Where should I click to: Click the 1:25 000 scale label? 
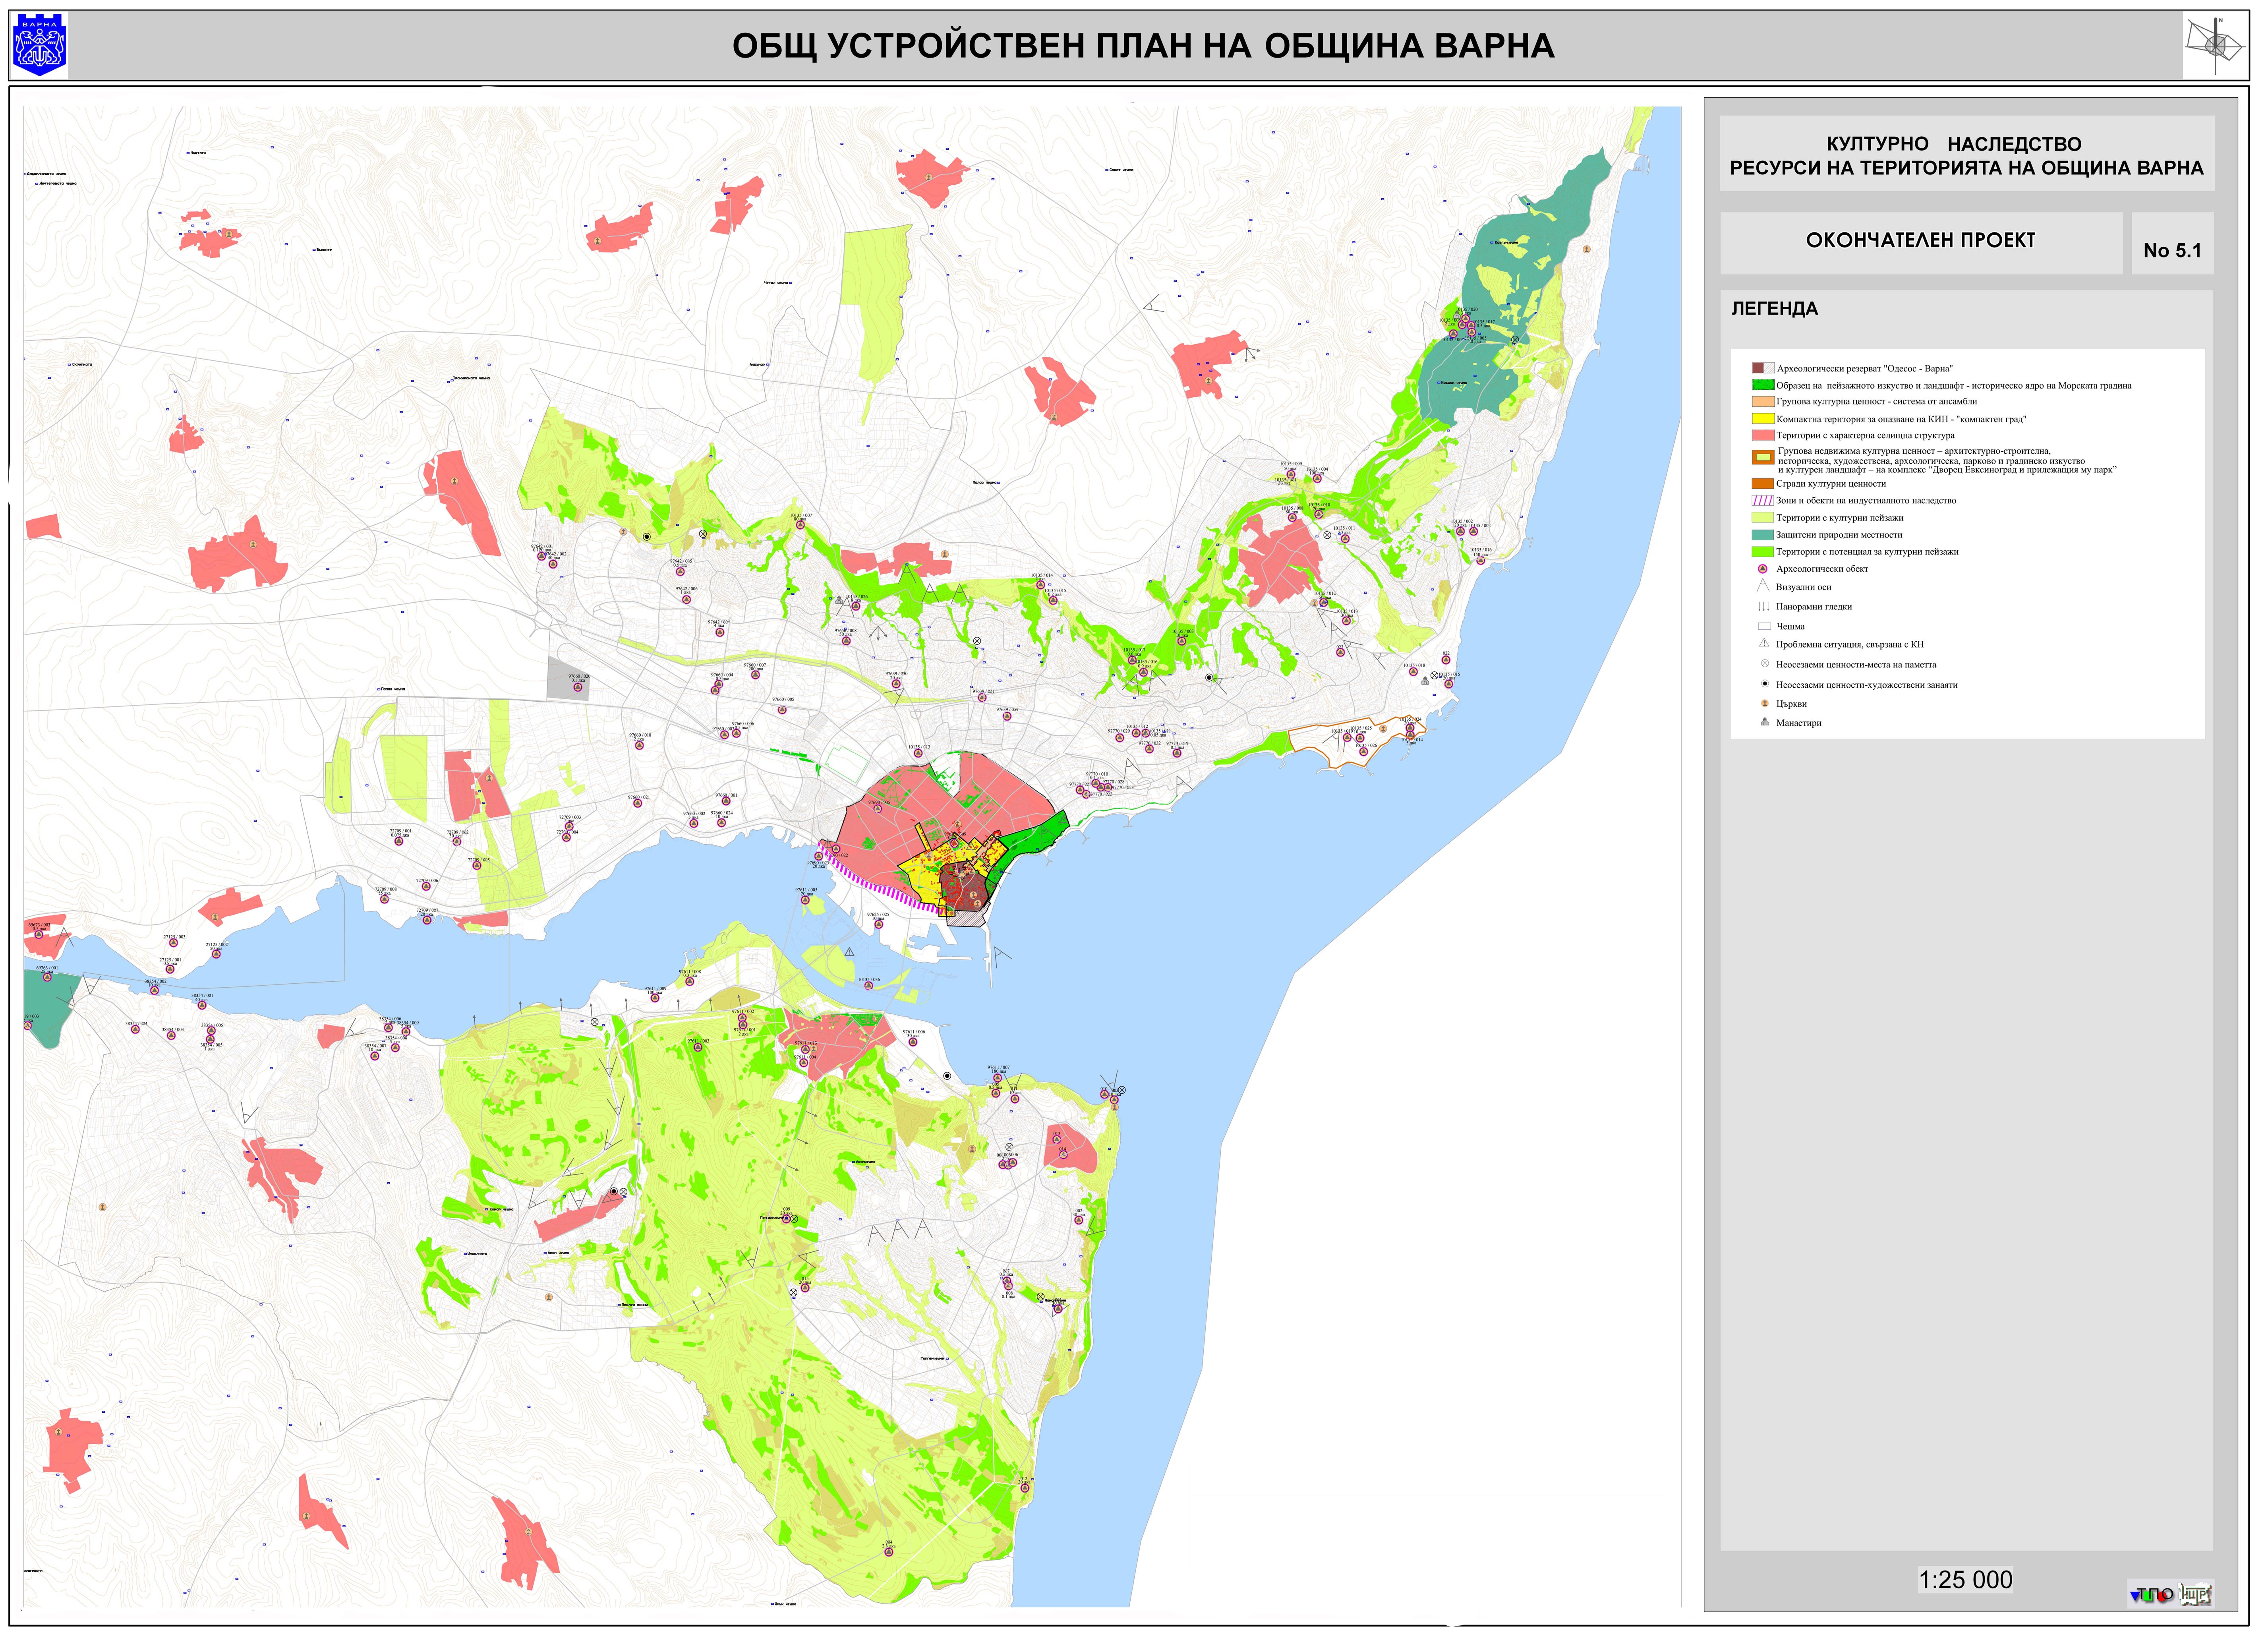pos(1965,1580)
